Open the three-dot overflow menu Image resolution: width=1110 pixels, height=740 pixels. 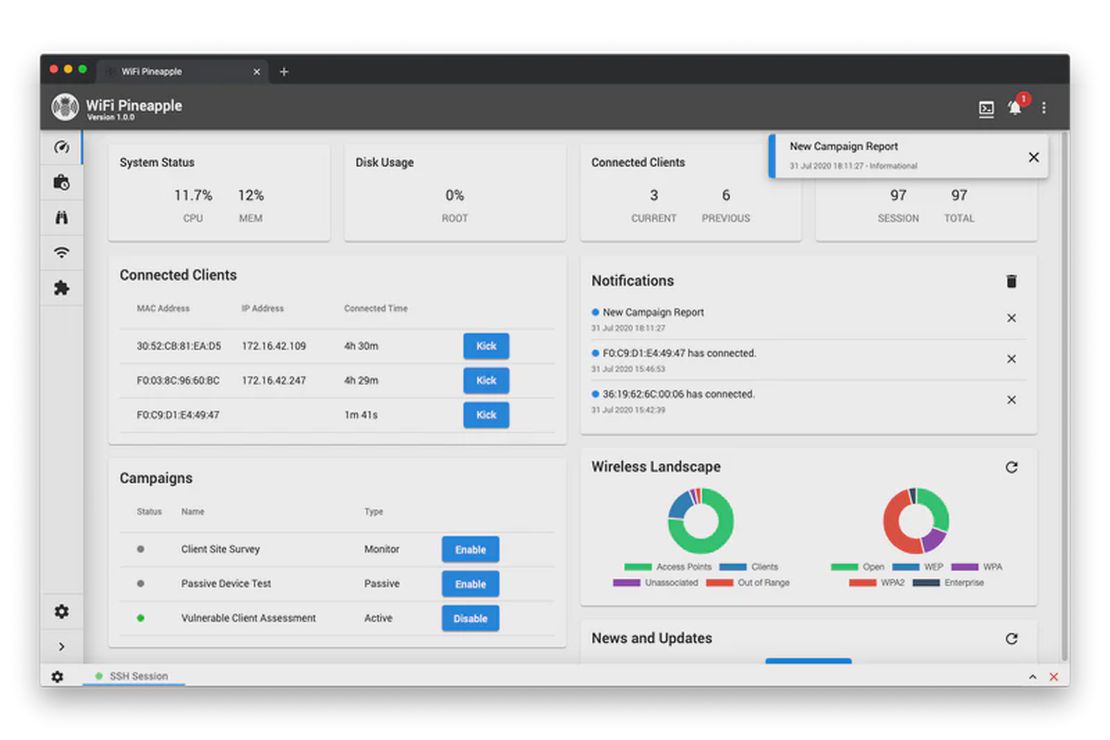(1044, 108)
